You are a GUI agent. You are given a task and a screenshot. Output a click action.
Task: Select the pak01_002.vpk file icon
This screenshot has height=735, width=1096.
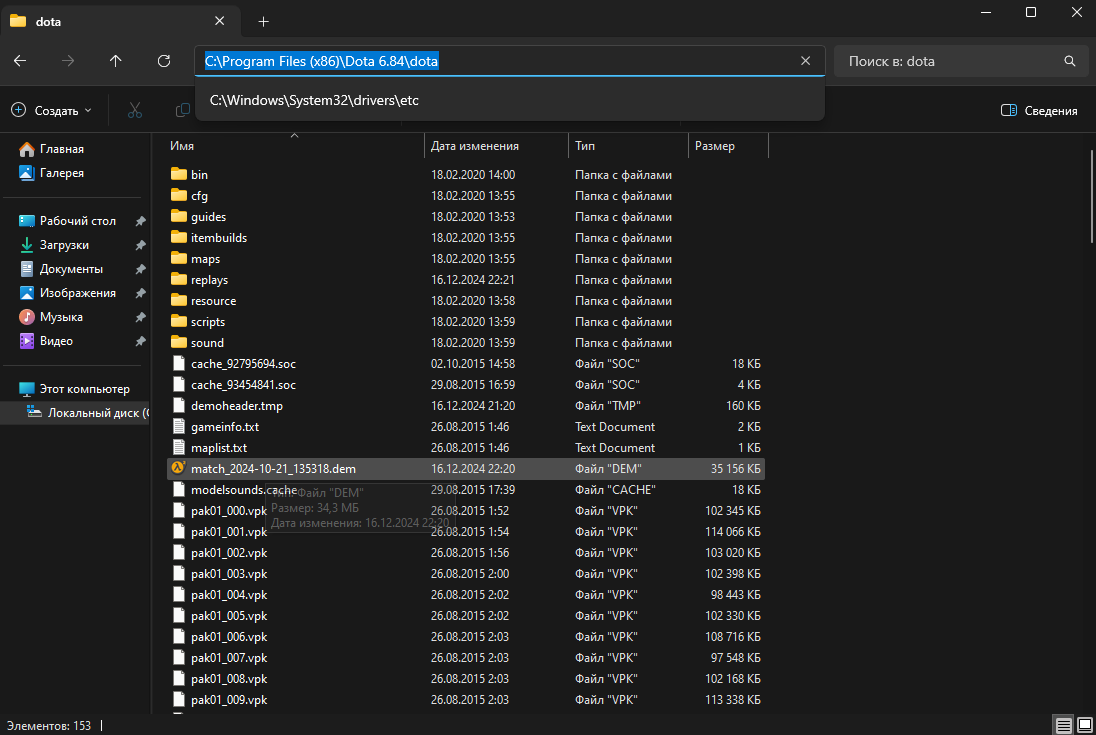pos(179,552)
